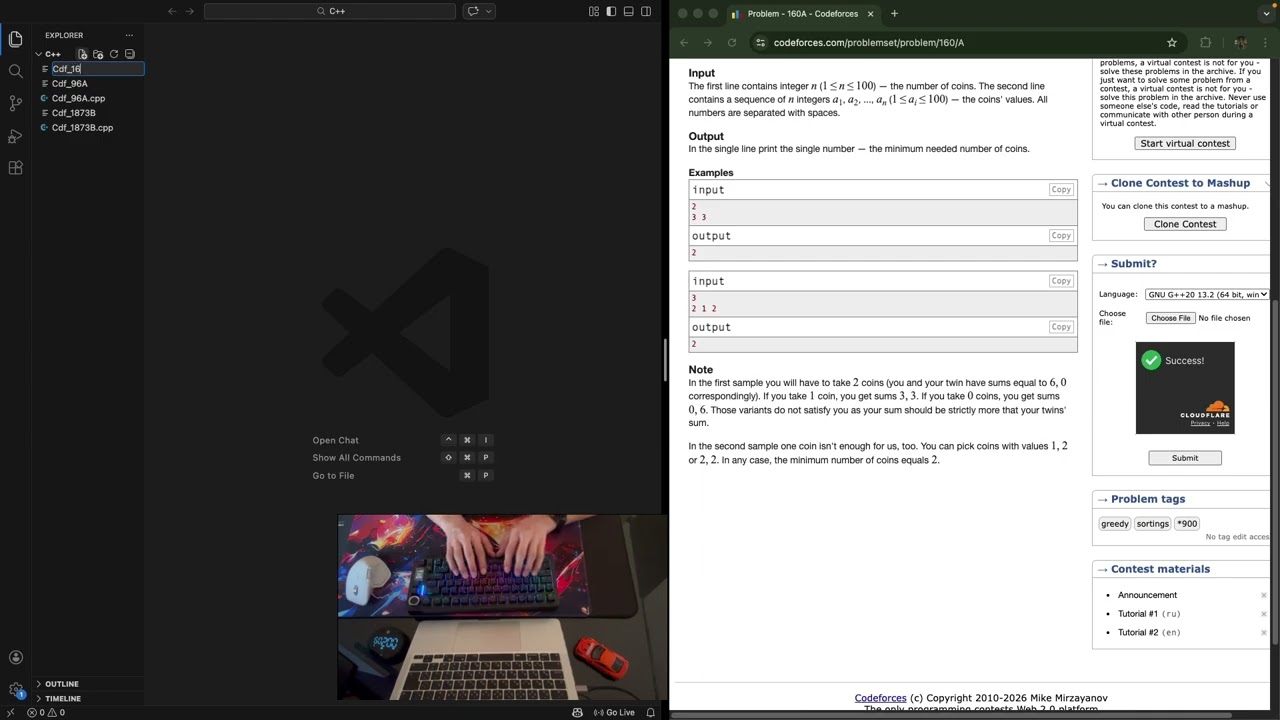Open the Search view in activity bar
The height and width of the screenshot is (720, 1280).
pos(15,71)
